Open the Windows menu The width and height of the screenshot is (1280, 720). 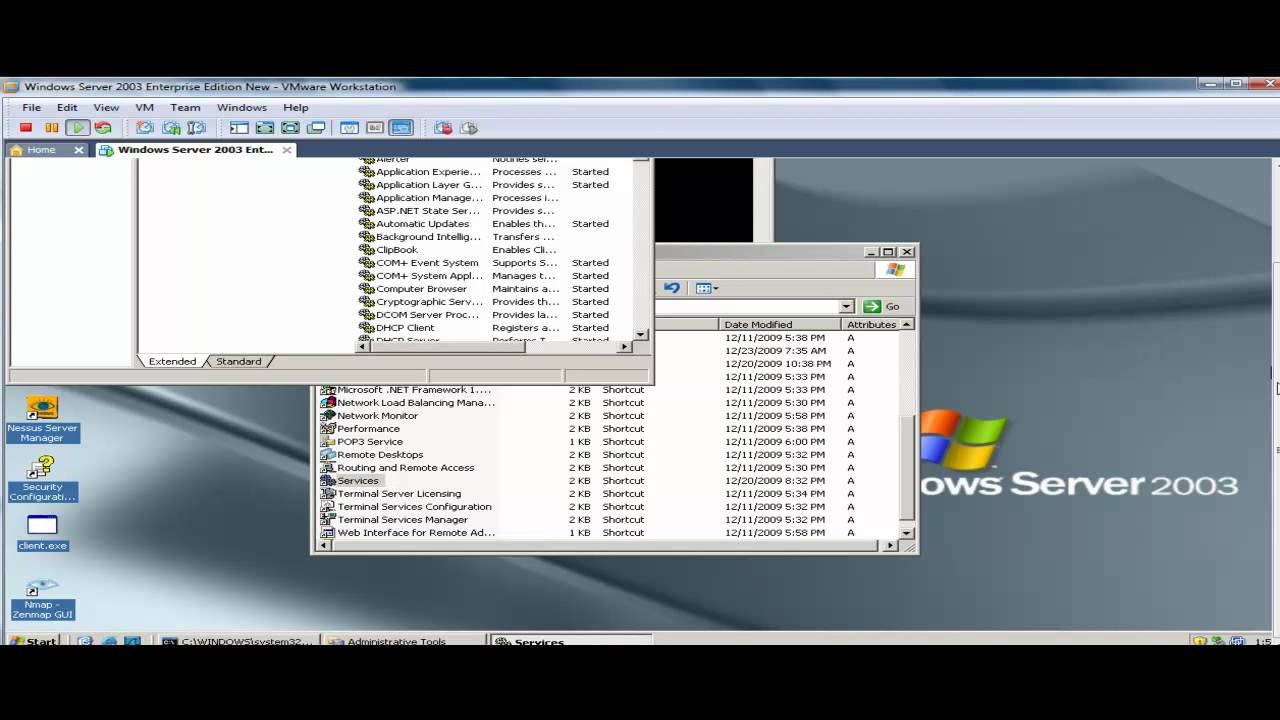click(242, 107)
